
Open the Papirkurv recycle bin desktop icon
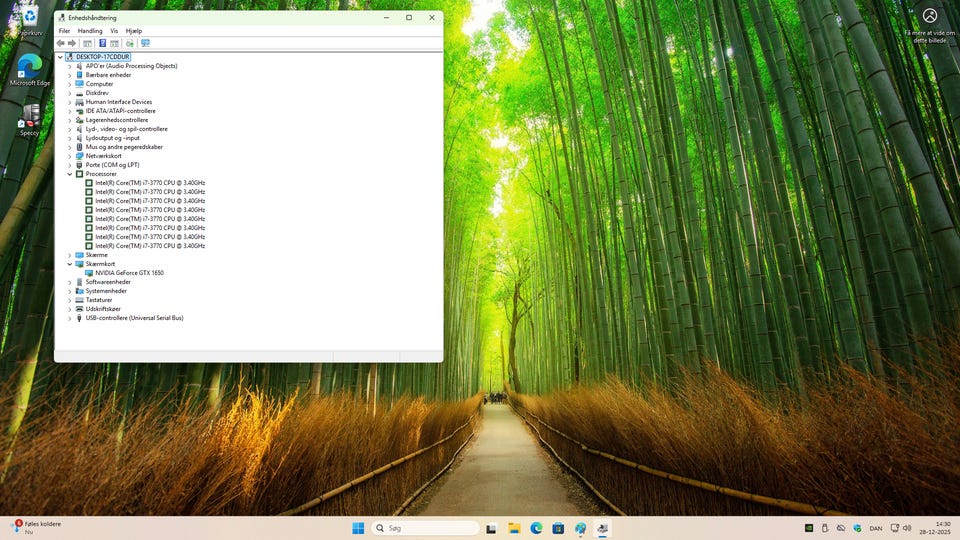29,20
